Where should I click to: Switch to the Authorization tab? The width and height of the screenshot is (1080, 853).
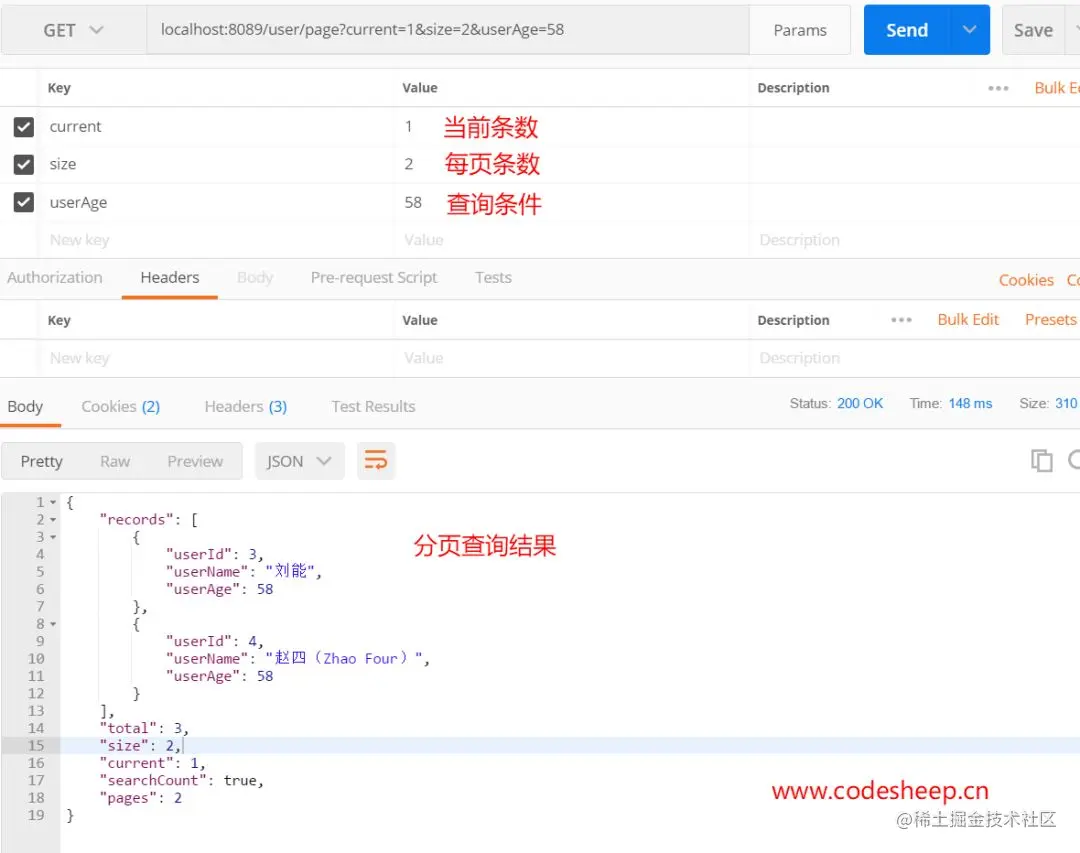55,278
